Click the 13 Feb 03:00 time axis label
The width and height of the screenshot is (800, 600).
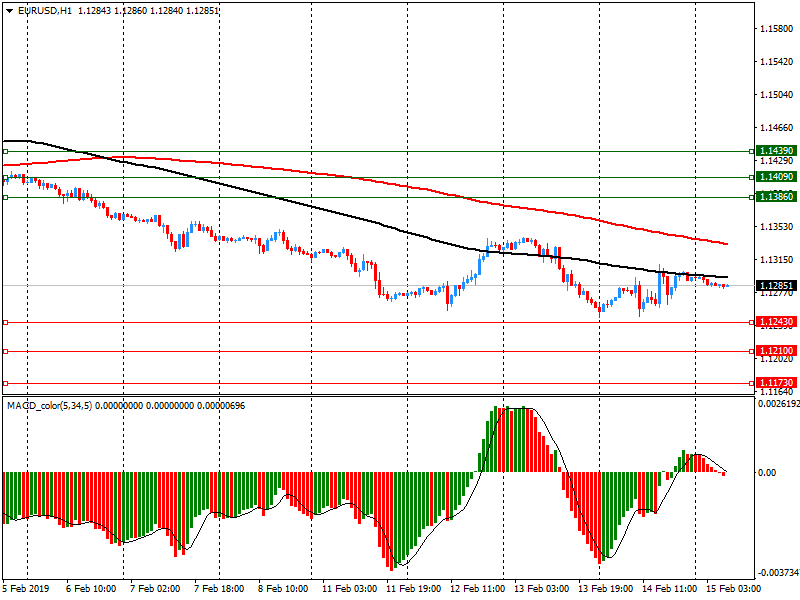pyautogui.click(x=541, y=590)
